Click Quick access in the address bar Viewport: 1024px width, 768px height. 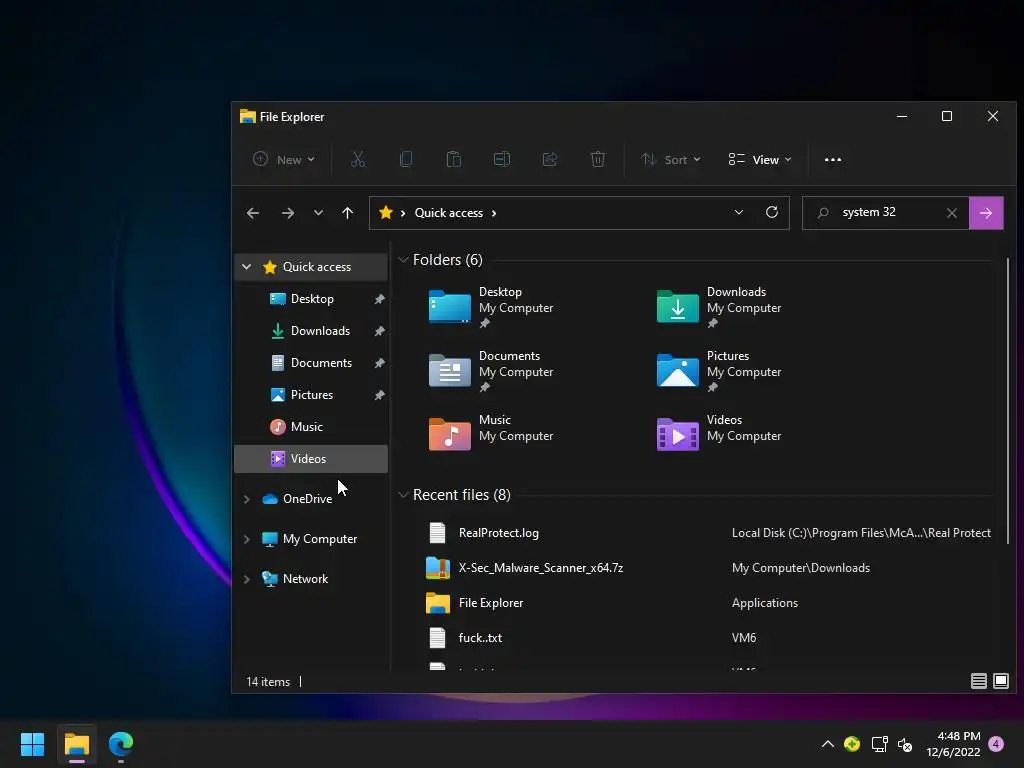449,213
